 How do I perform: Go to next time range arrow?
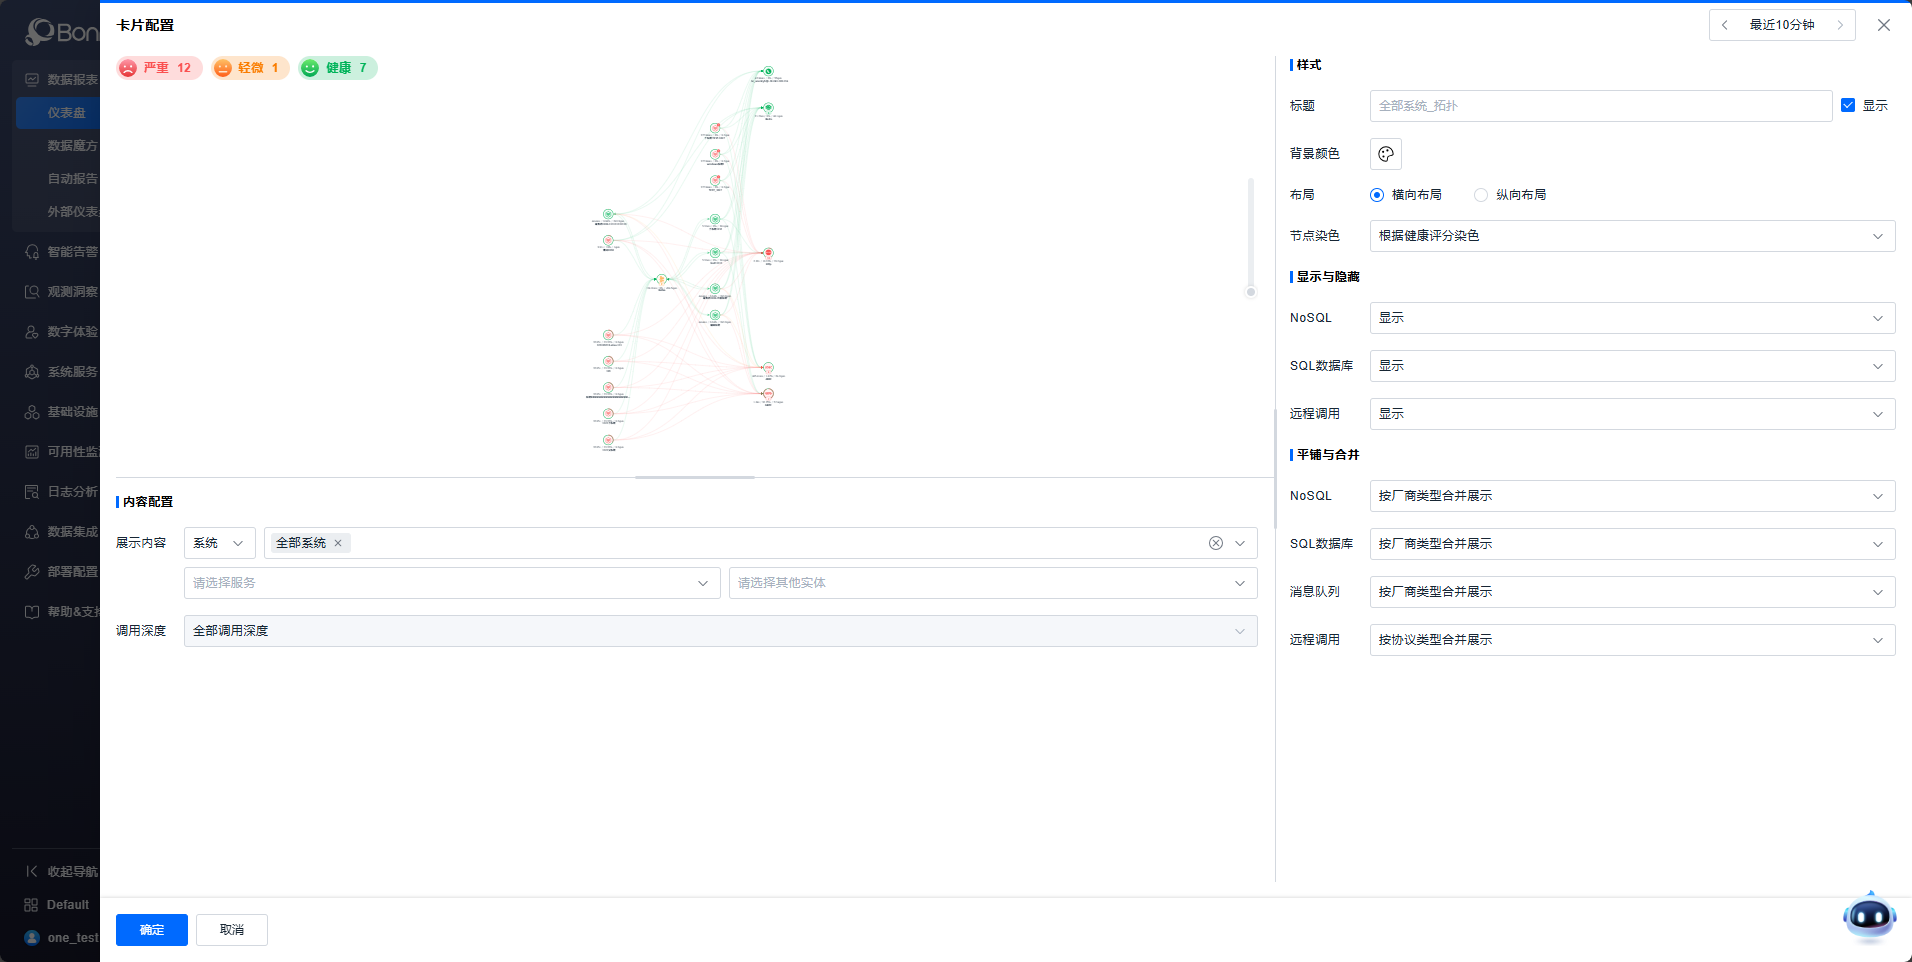[x=1840, y=25]
